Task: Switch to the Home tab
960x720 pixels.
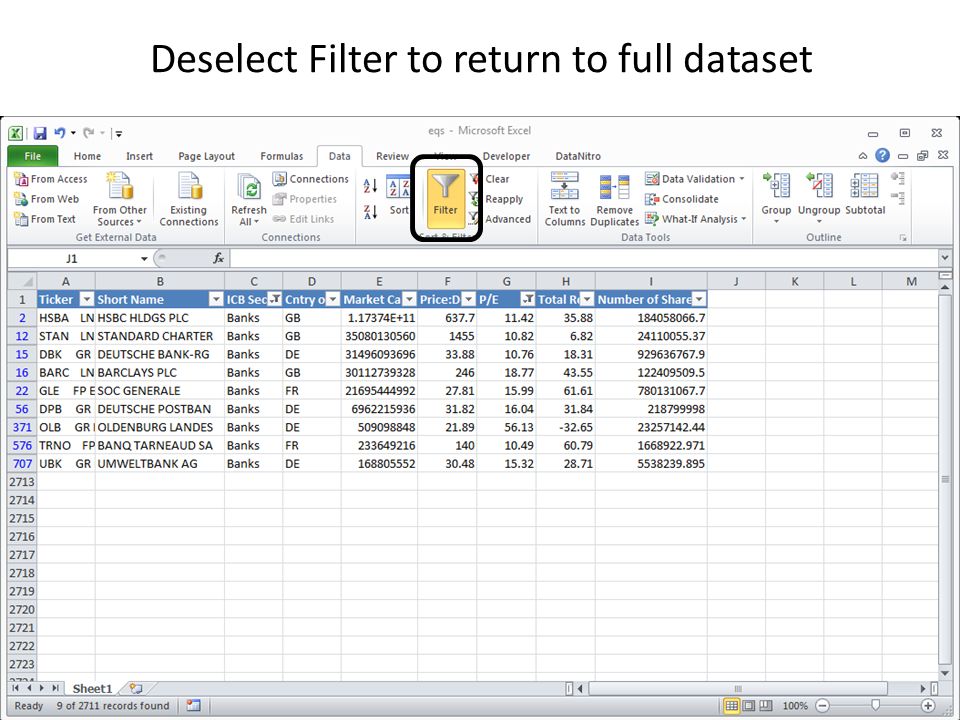Action: click(x=87, y=156)
